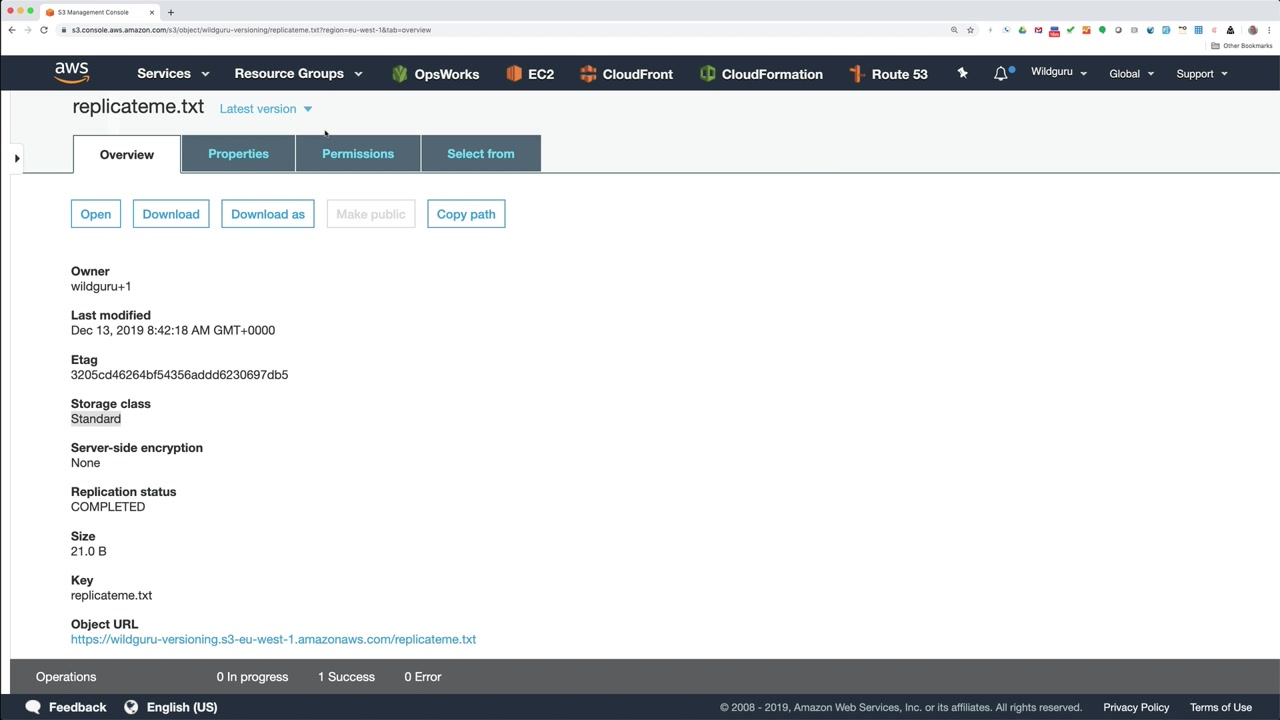Image resolution: width=1280 pixels, height=720 pixels.
Task: Click the '0 In progress' status
Action: (252, 677)
